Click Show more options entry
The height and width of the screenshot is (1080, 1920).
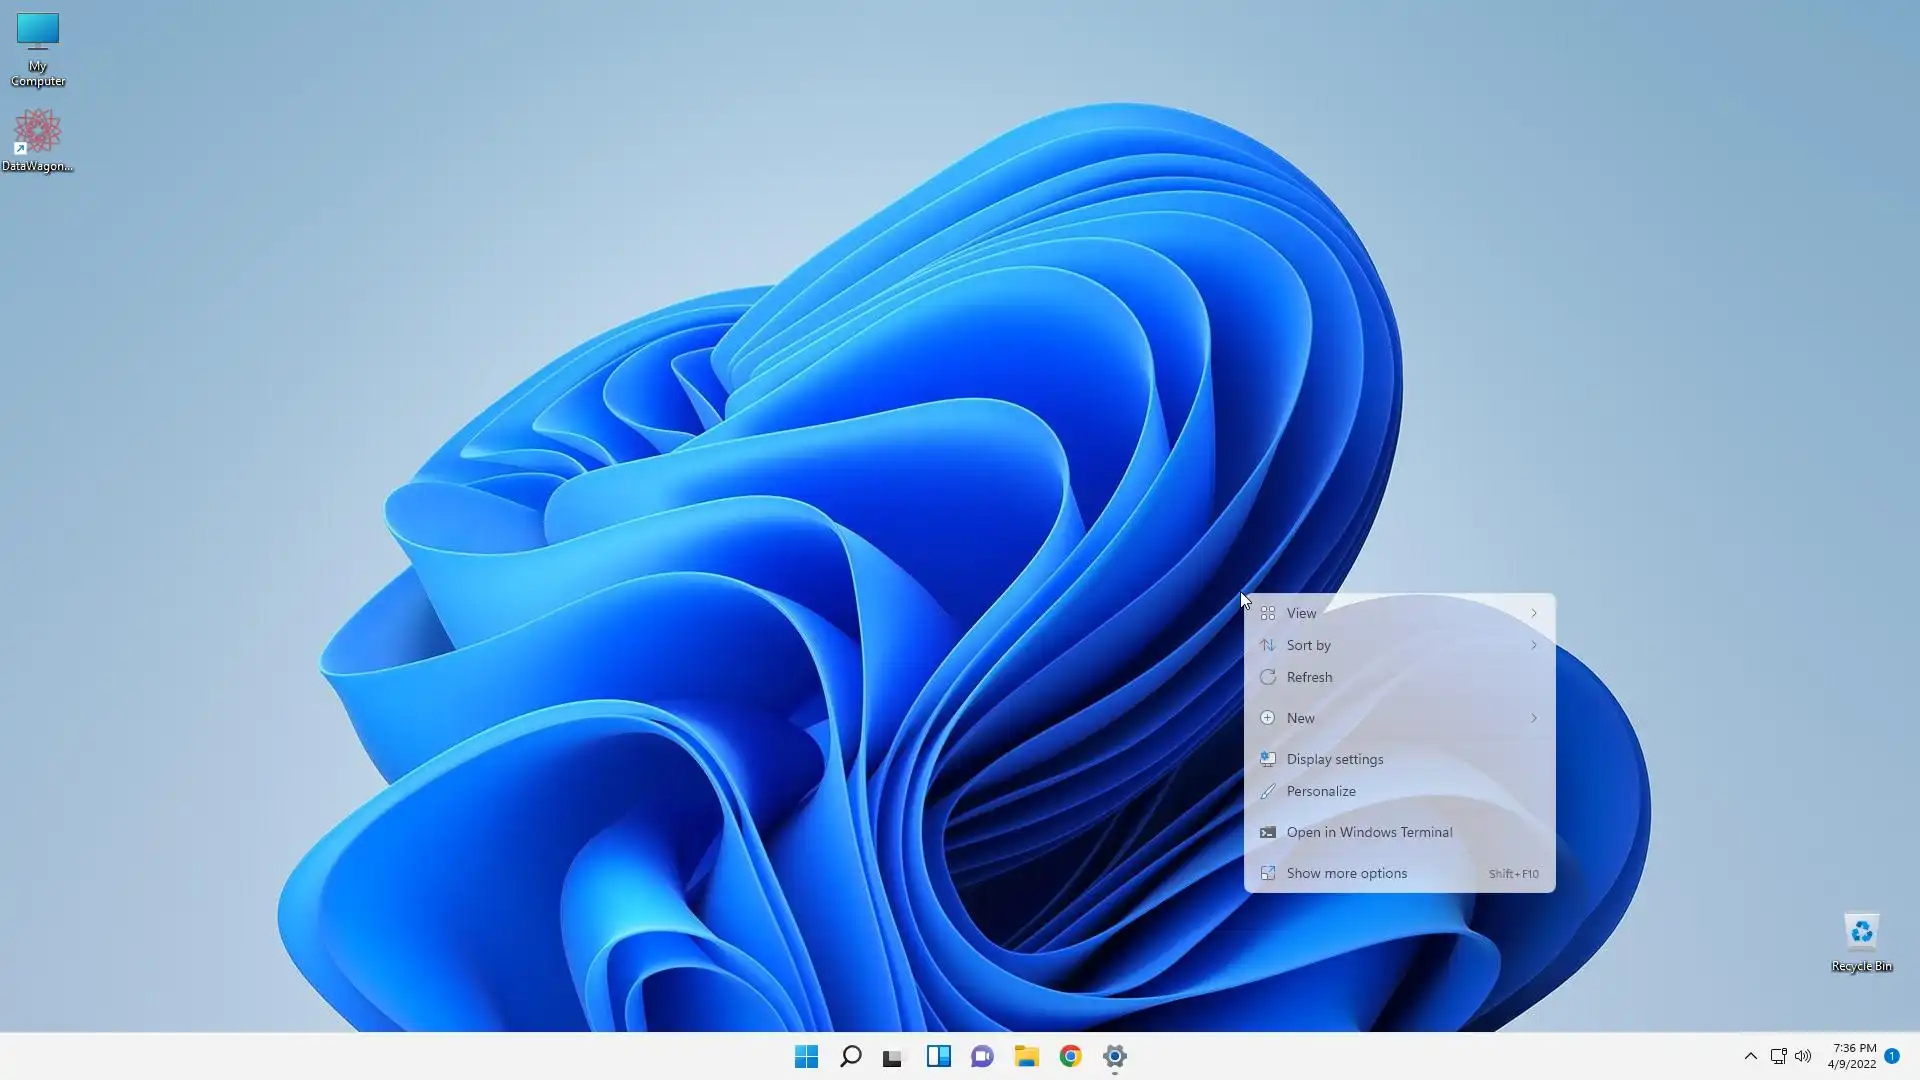1346,873
